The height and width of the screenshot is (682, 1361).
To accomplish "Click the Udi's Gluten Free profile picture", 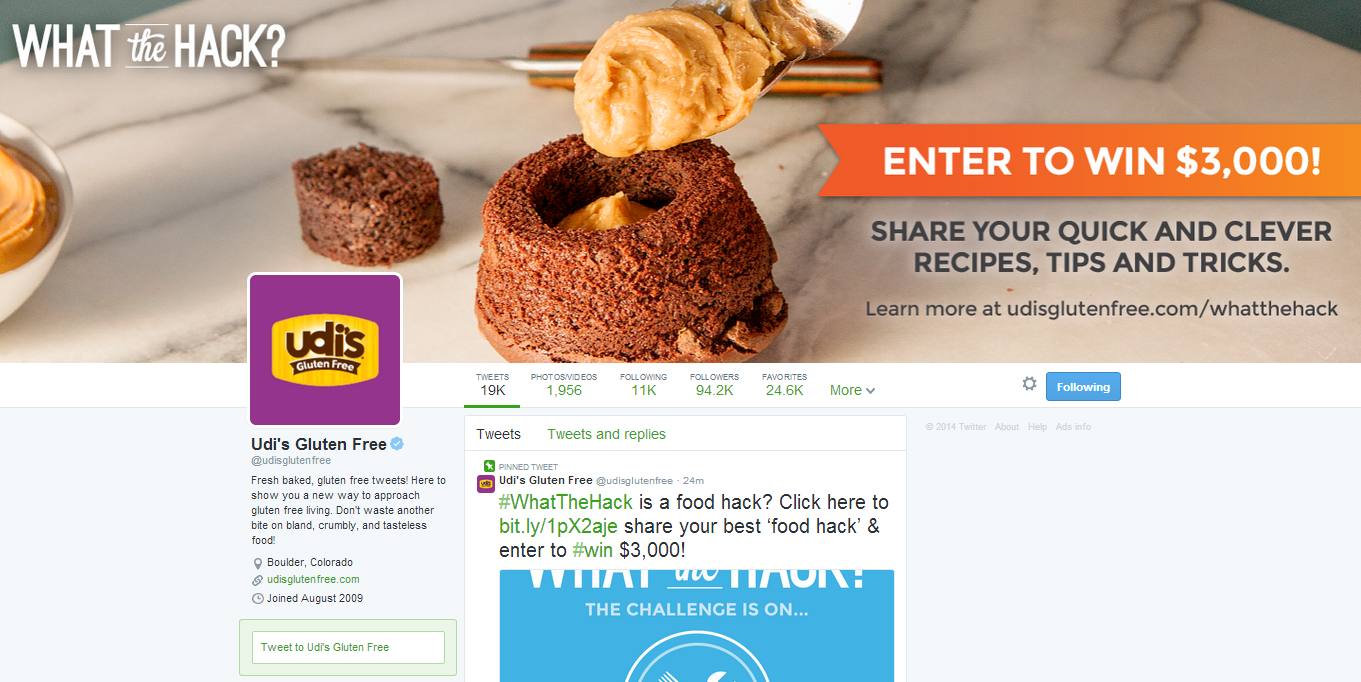I will click(x=325, y=349).
